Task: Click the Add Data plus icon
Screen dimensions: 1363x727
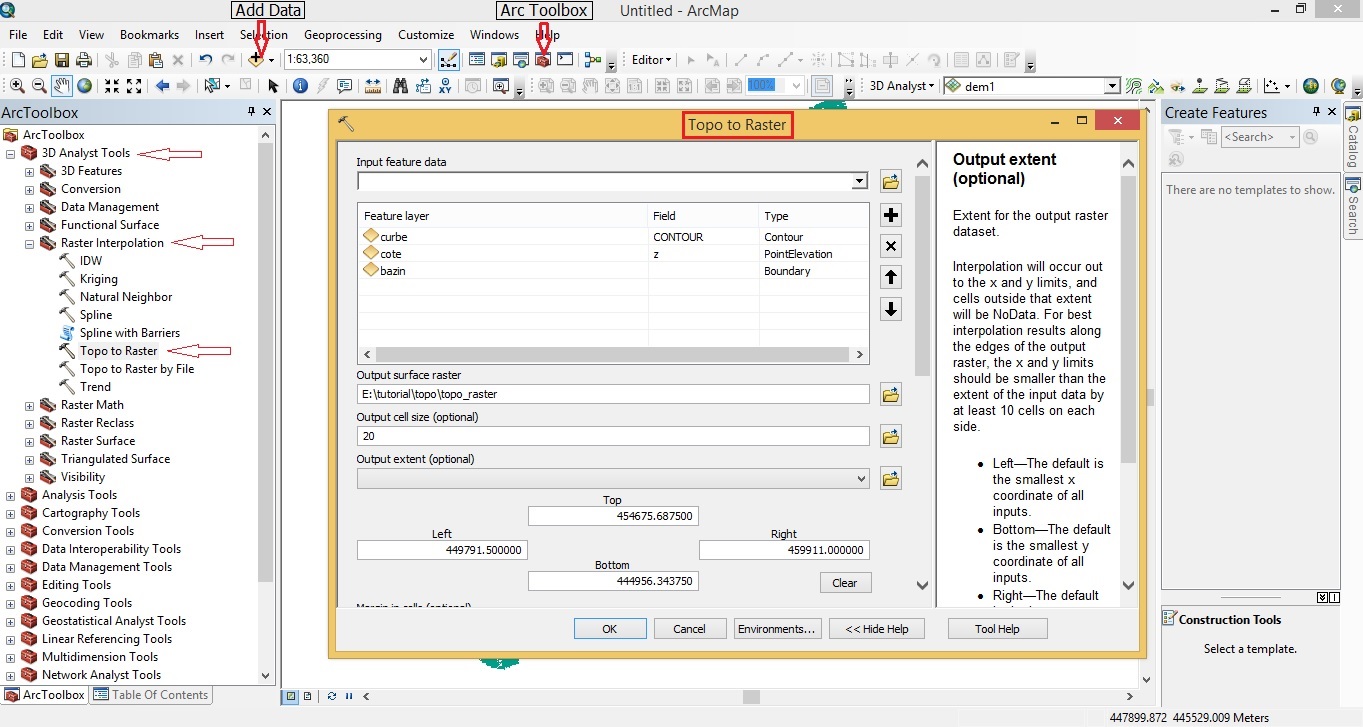Action: coord(256,60)
